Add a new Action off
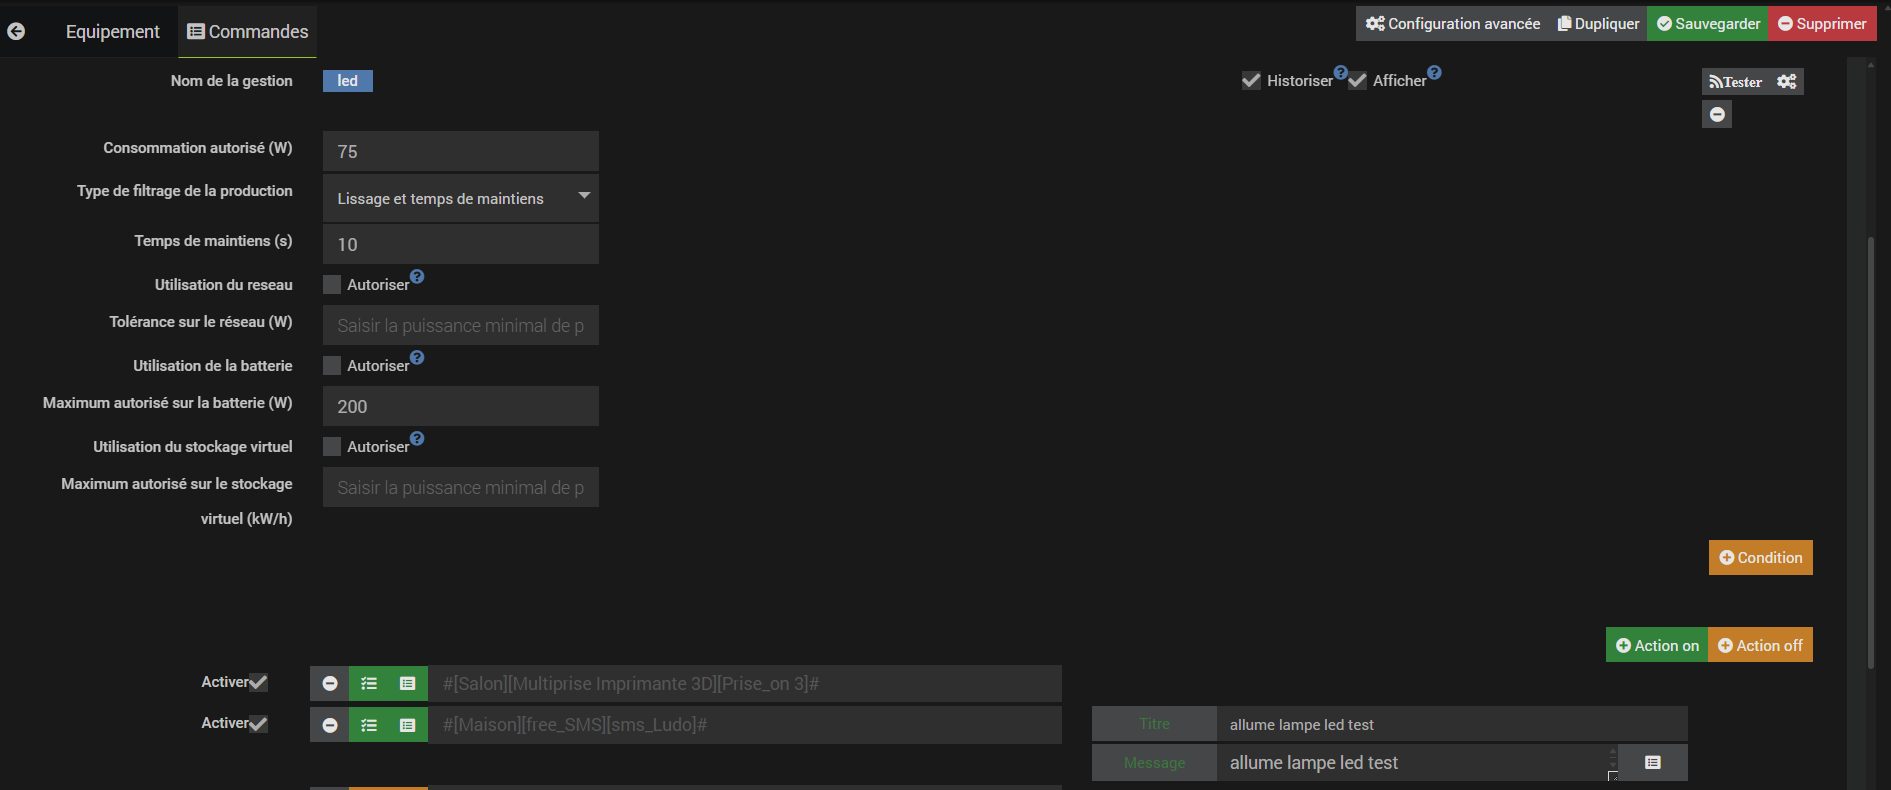The width and height of the screenshot is (1891, 790). coord(1760,645)
